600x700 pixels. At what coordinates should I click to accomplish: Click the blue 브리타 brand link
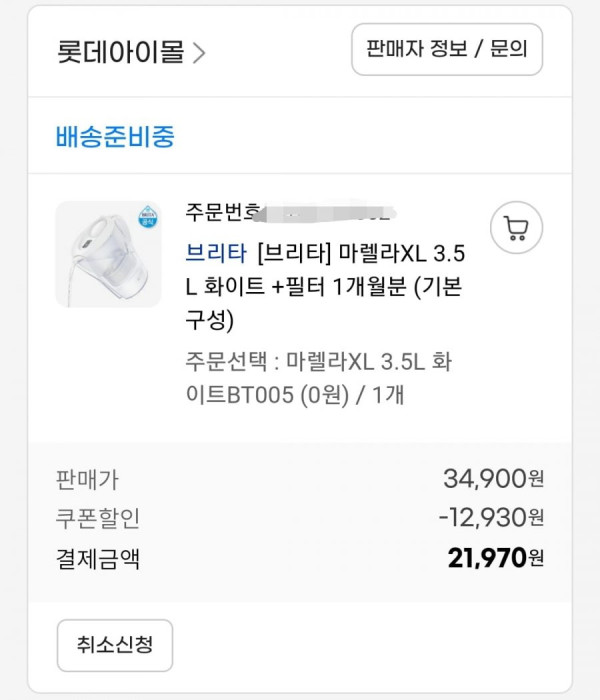click(216, 253)
